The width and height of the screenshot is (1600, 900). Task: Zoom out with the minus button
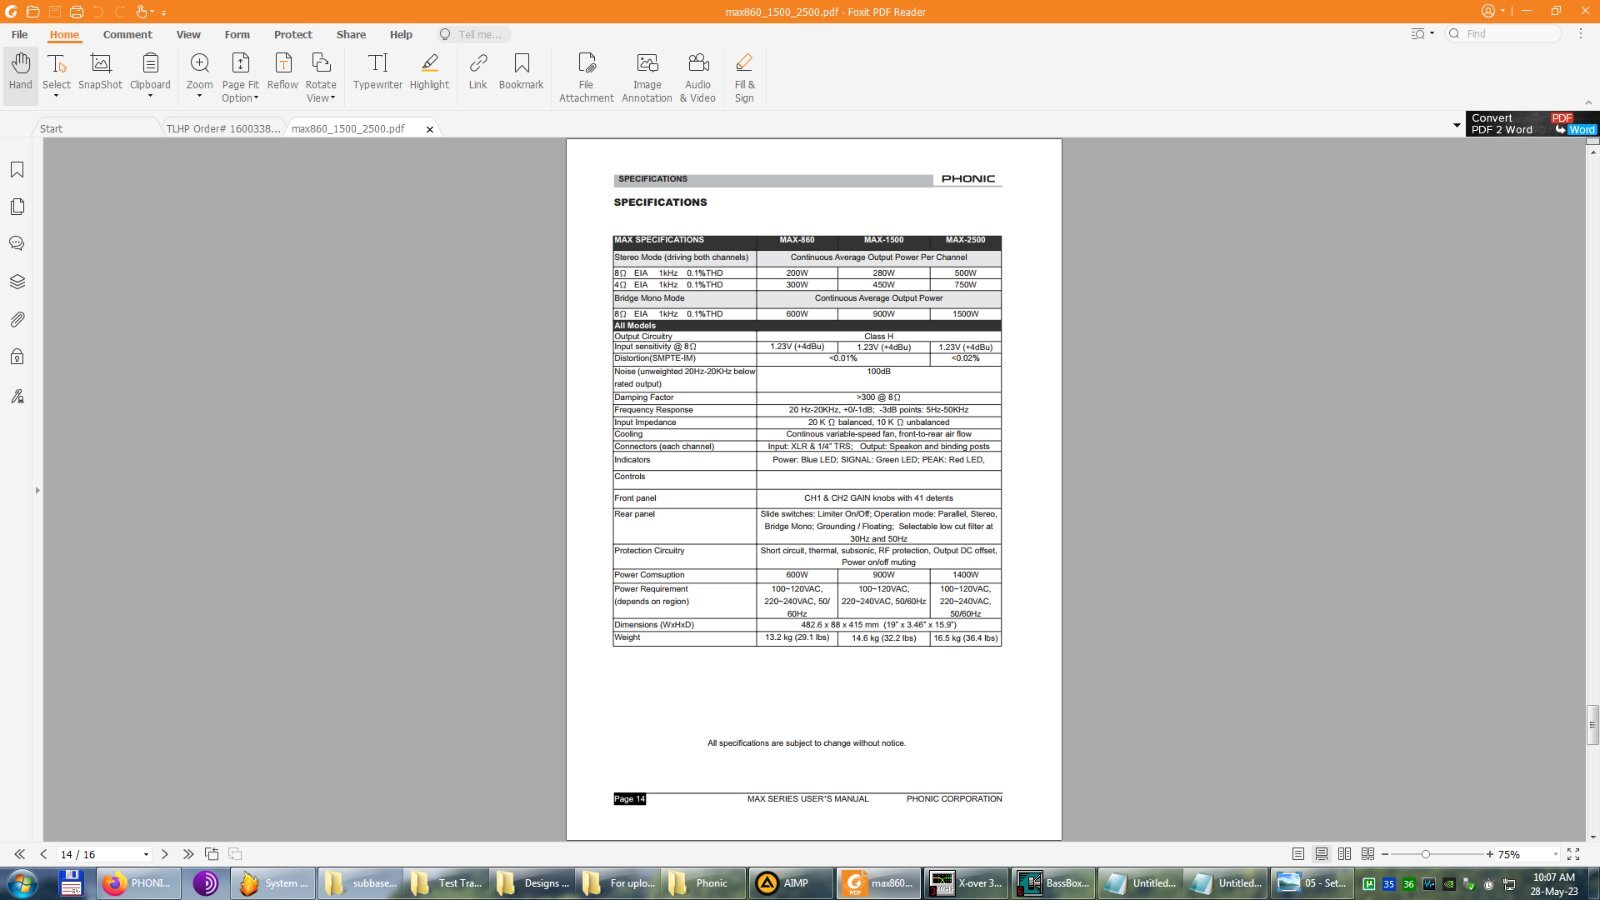pyautogui.click(x=1385, y=854)
